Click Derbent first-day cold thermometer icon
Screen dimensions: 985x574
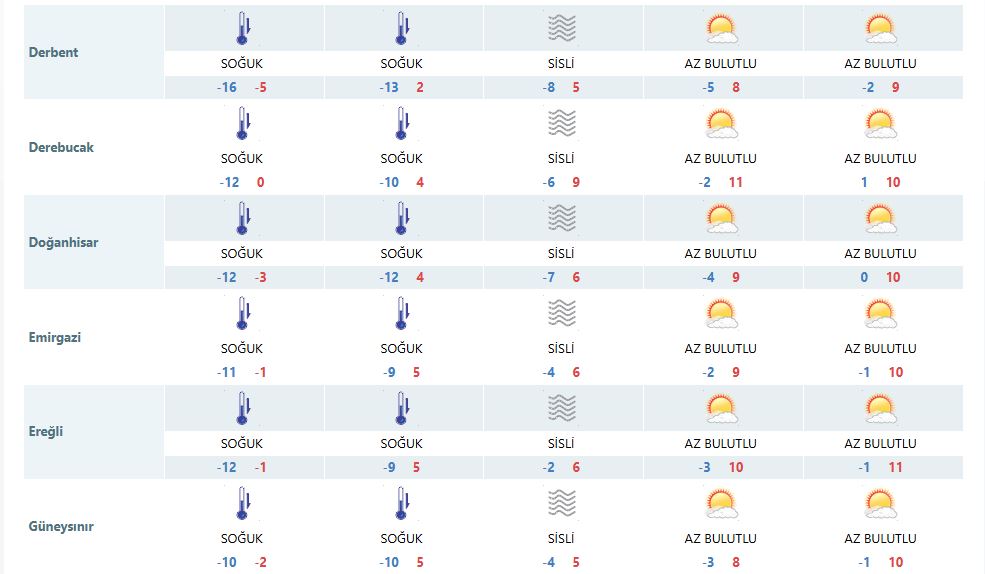[242, 28]
